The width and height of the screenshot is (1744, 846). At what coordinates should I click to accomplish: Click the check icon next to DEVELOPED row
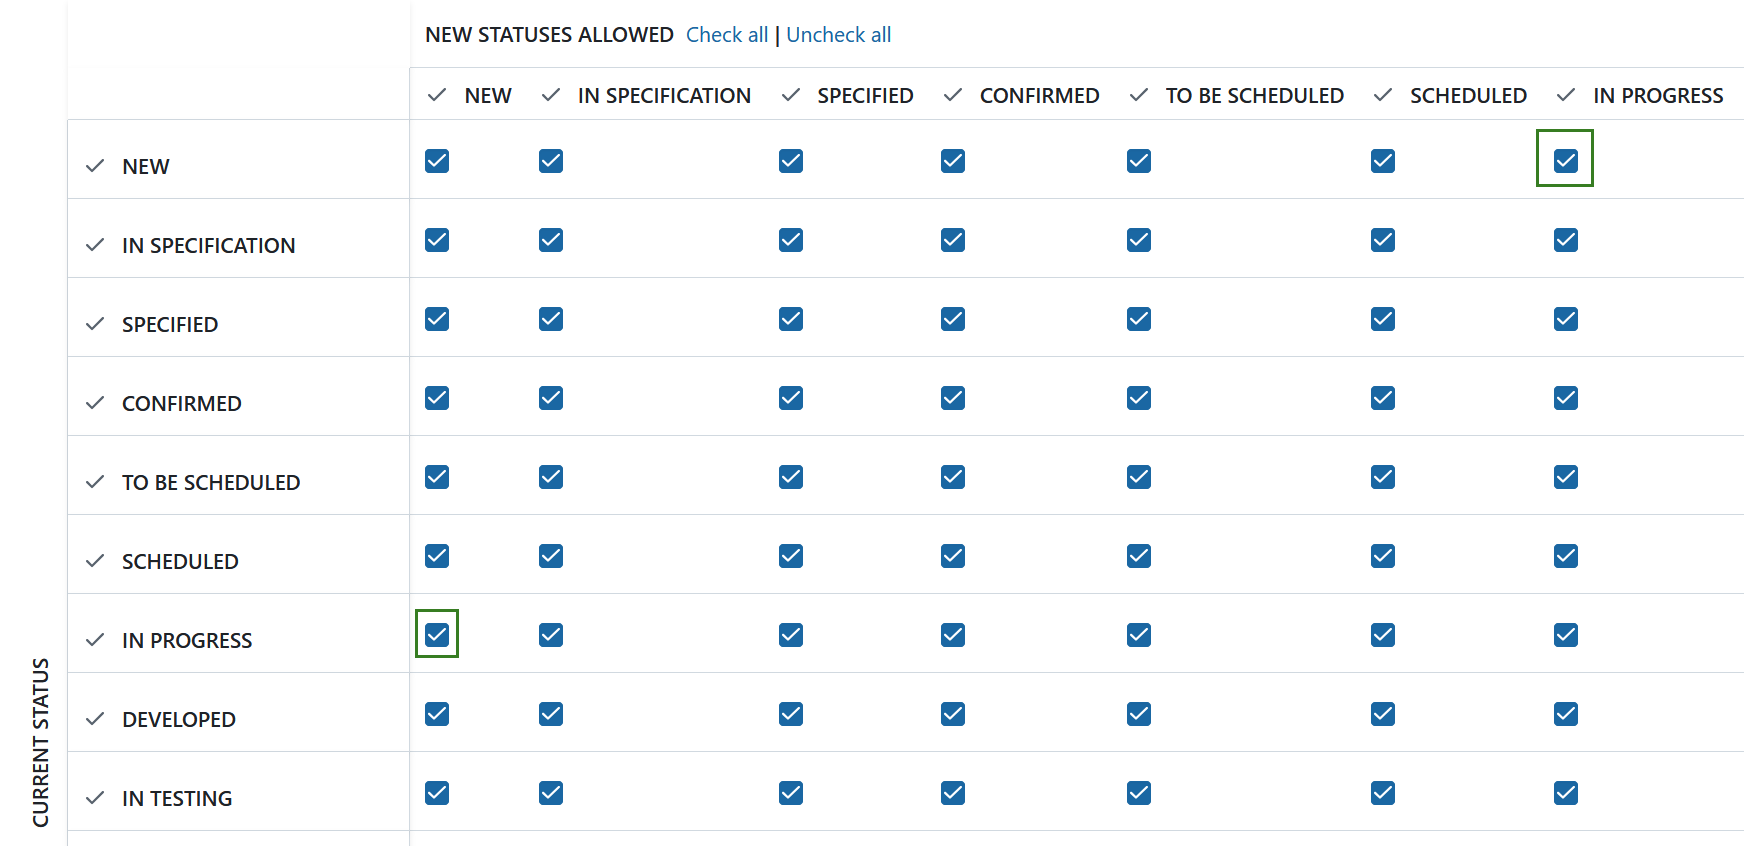click(96, 718)
